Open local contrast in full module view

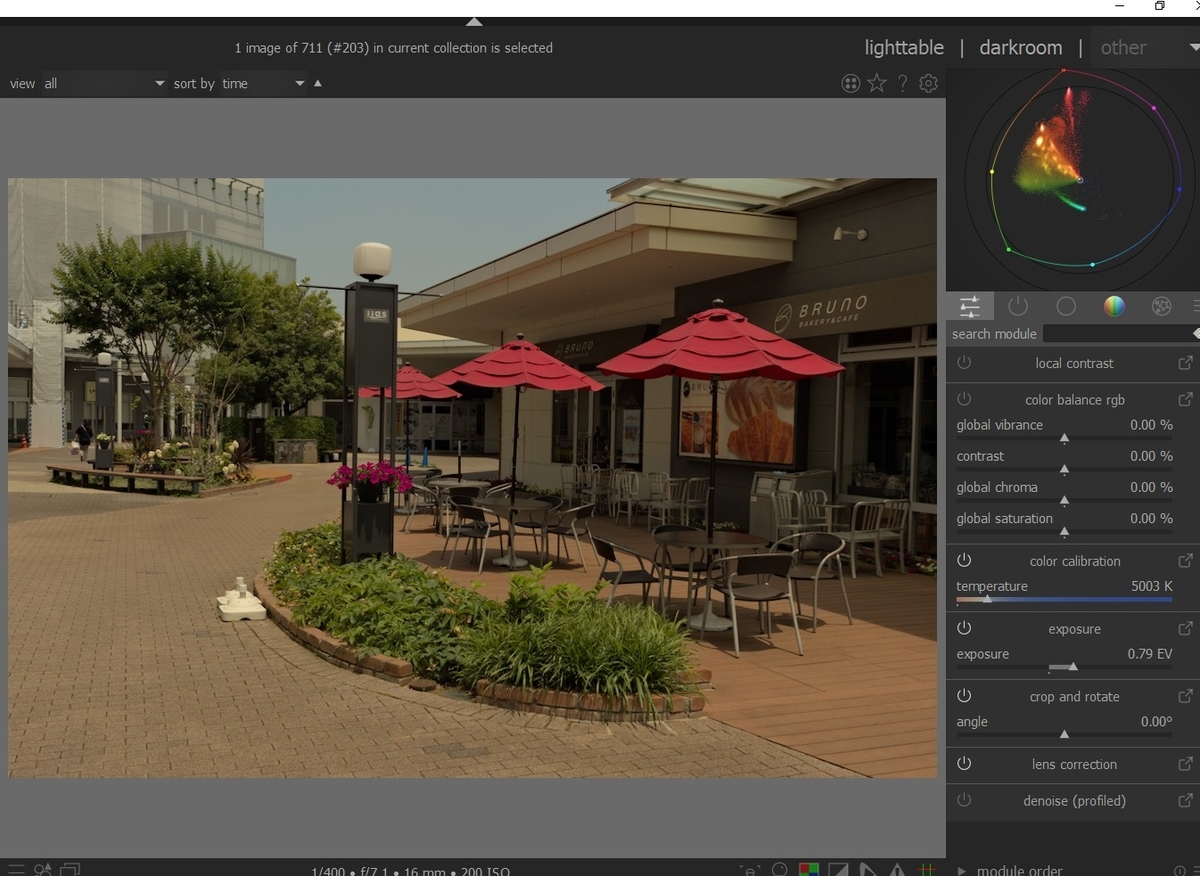tap(1185, 363)
